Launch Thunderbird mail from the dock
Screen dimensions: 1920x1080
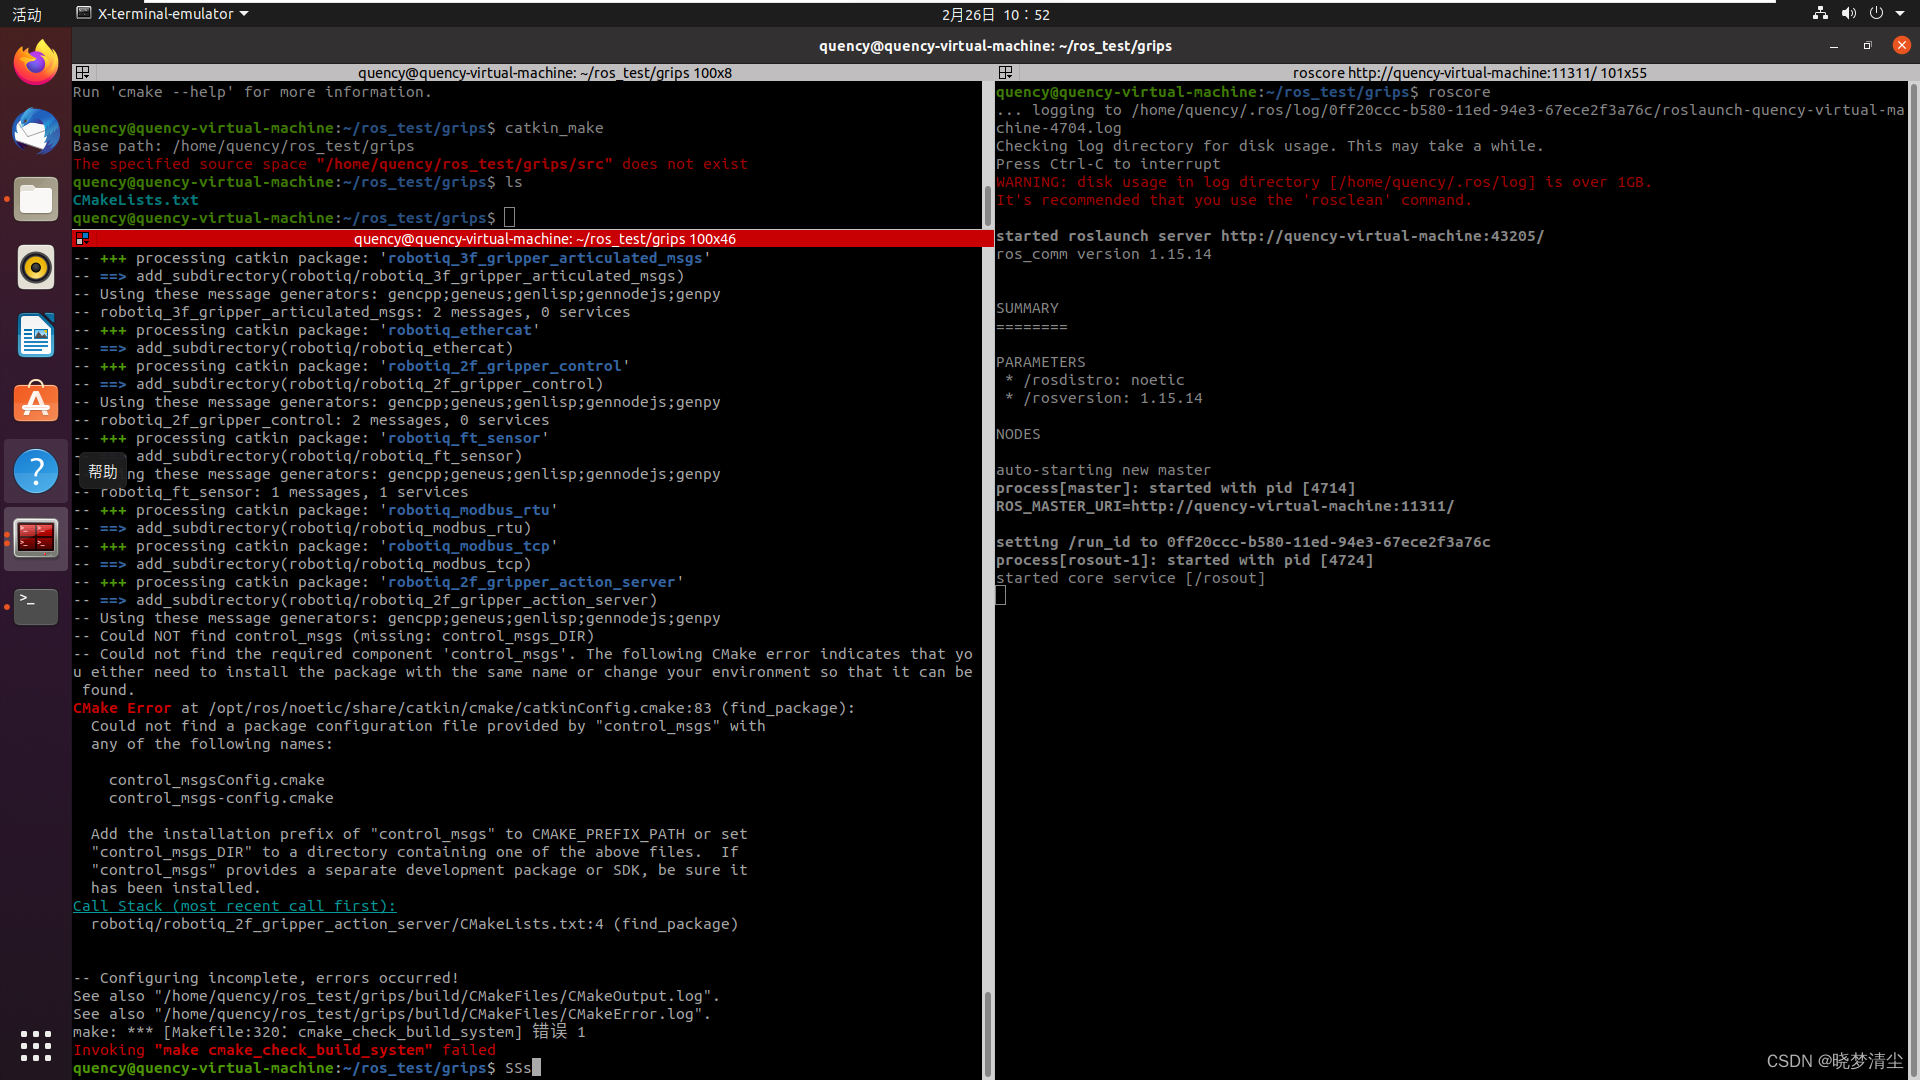(x=36, y=131)
